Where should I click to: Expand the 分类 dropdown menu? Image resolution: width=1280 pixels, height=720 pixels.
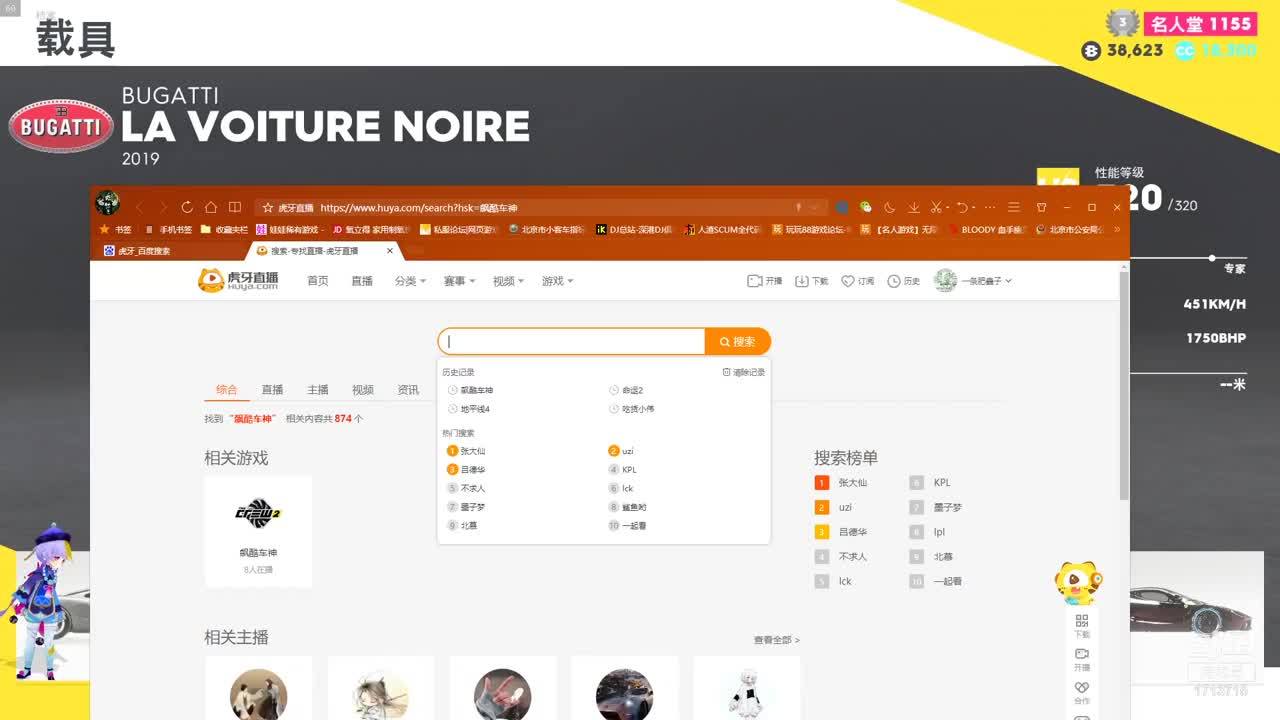coord(410,281)
